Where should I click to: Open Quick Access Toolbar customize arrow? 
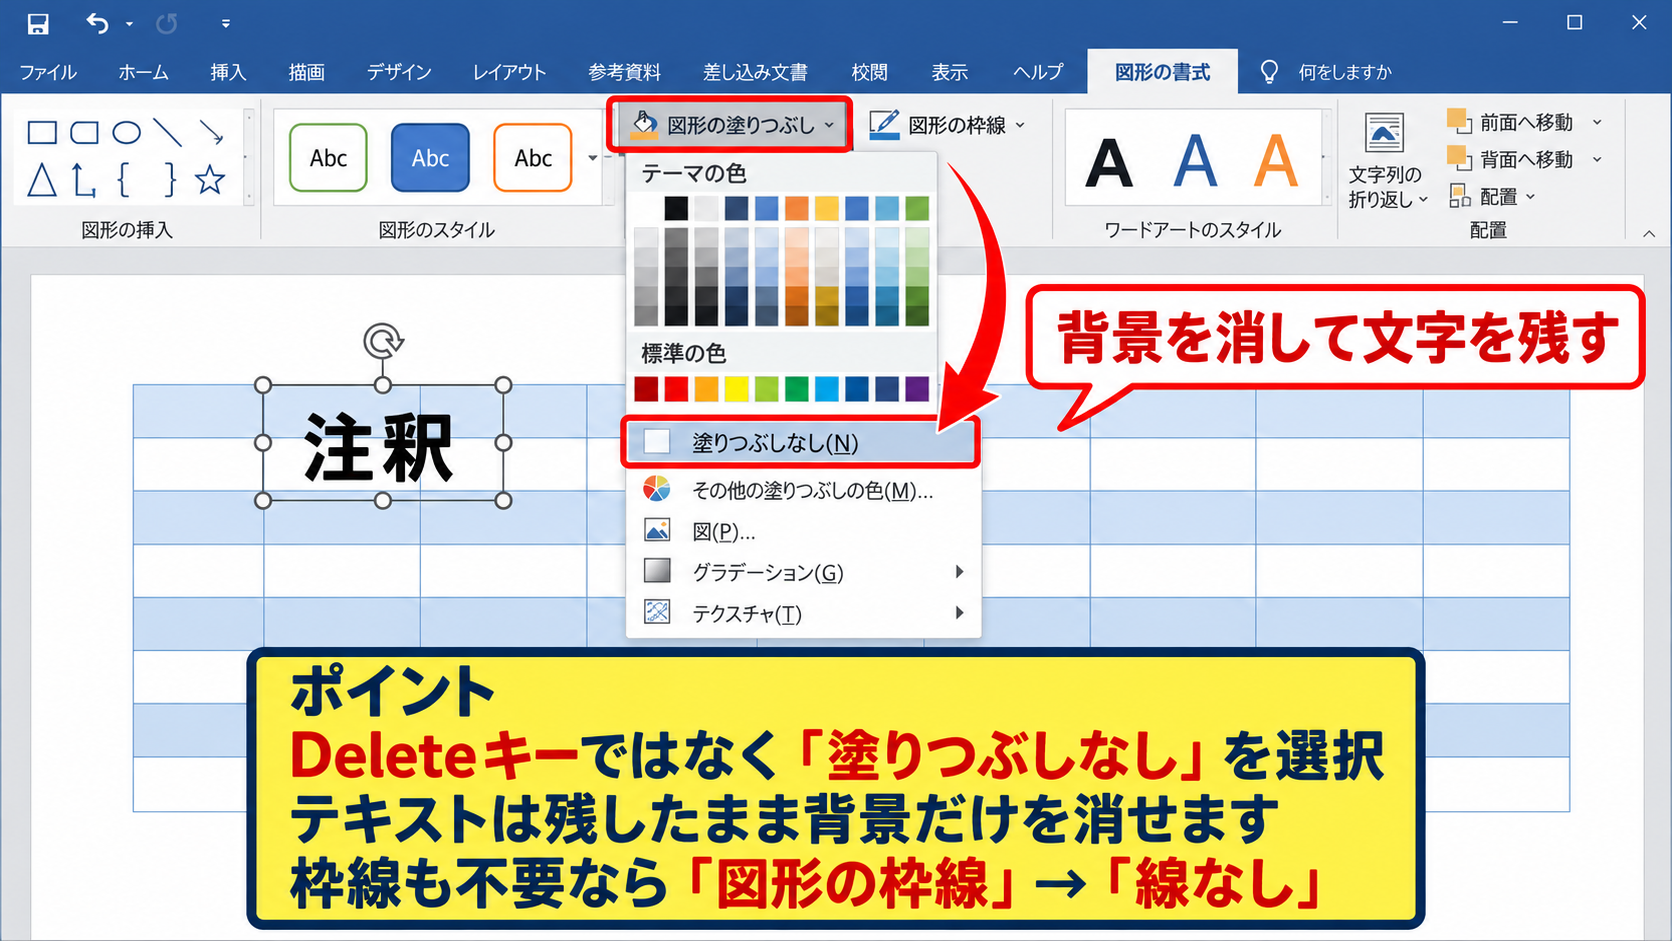[x=226, y=23]
